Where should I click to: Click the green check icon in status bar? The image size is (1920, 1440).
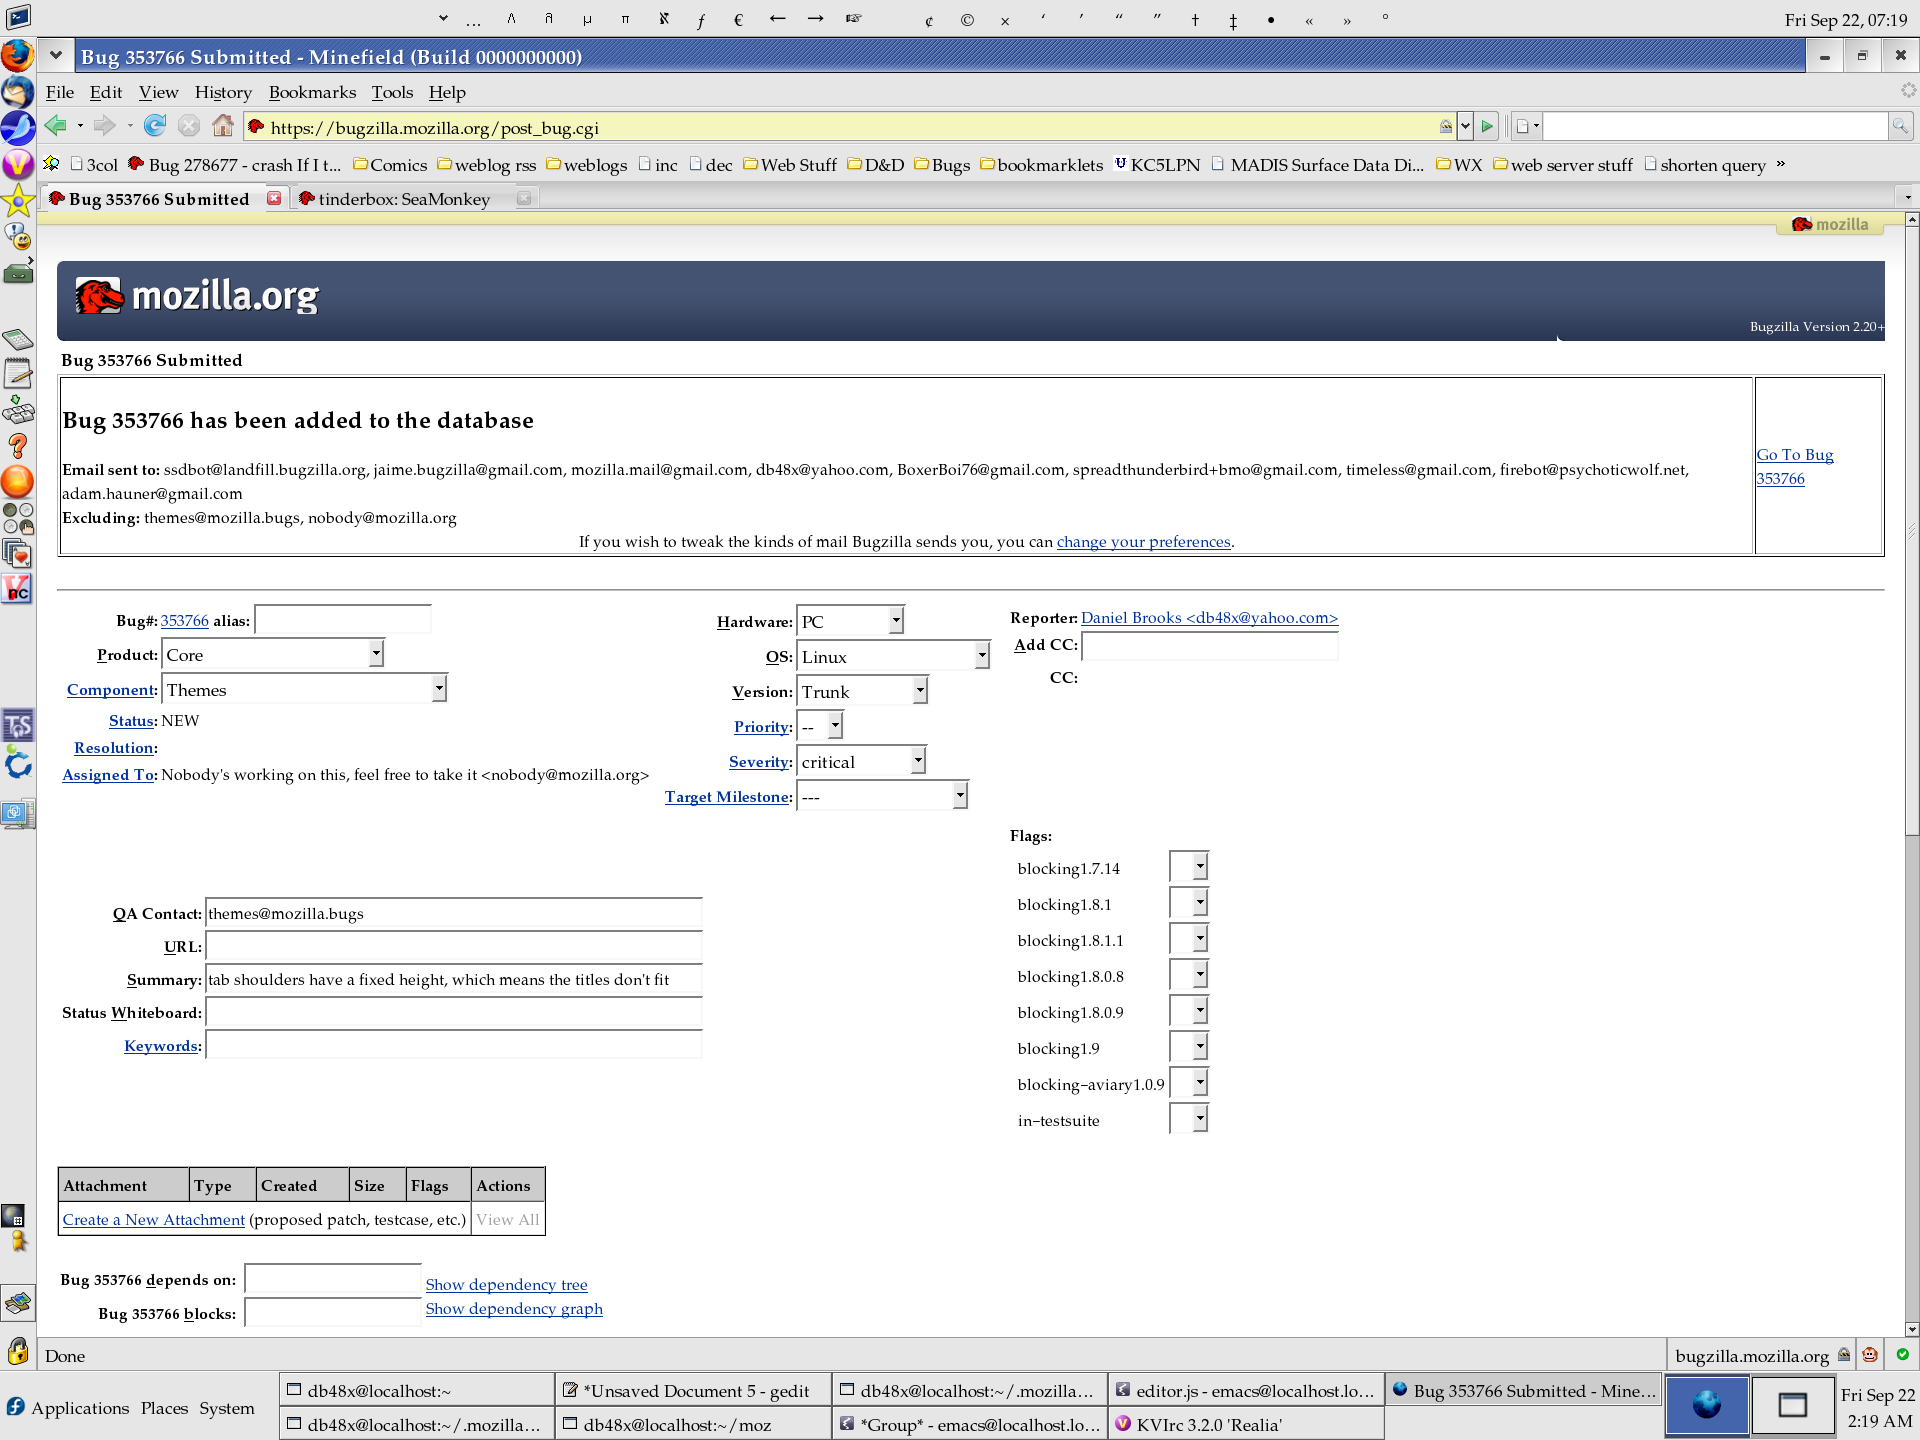[x=1902, y=1355]
